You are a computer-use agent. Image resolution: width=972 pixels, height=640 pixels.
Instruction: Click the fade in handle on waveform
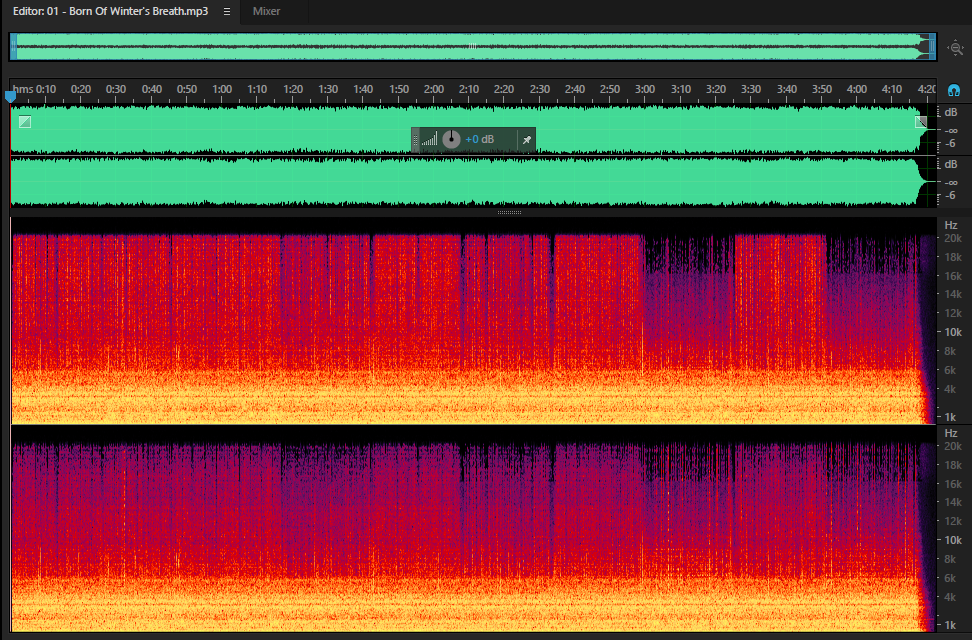25,122
